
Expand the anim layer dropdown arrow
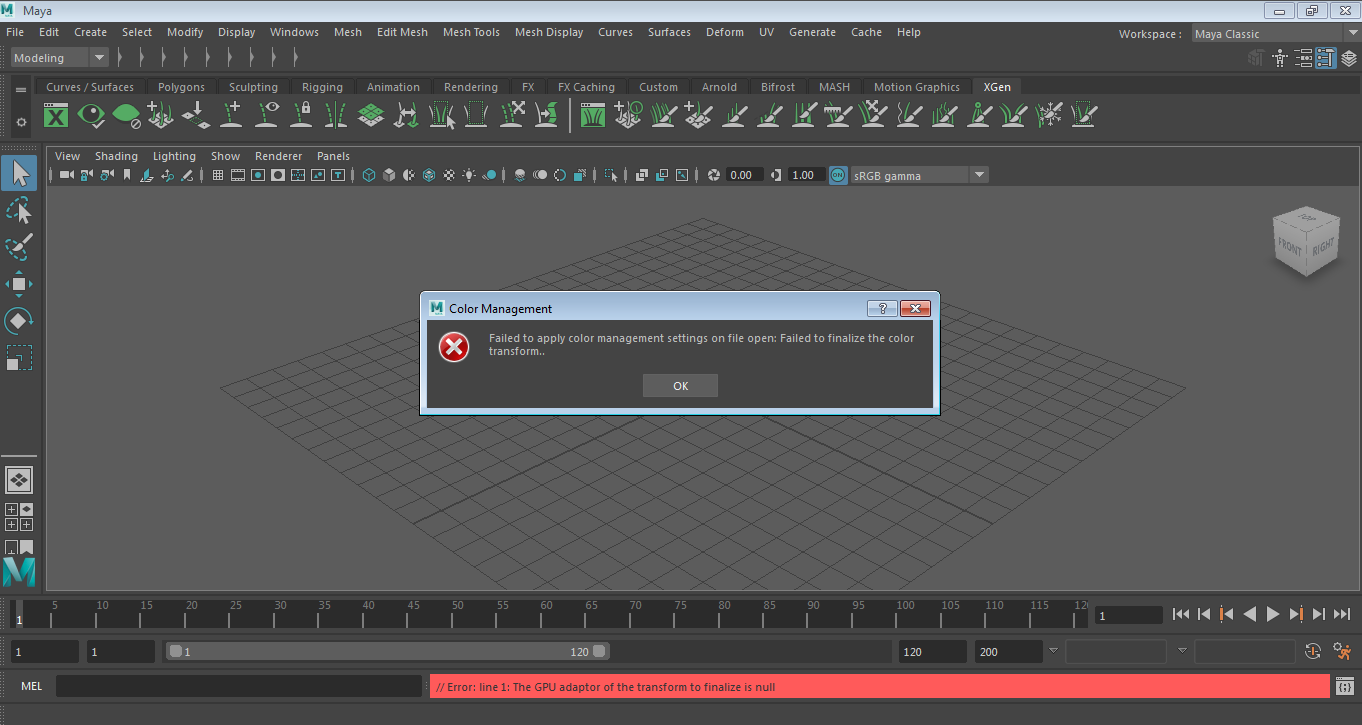click(x=1182, y=651)
